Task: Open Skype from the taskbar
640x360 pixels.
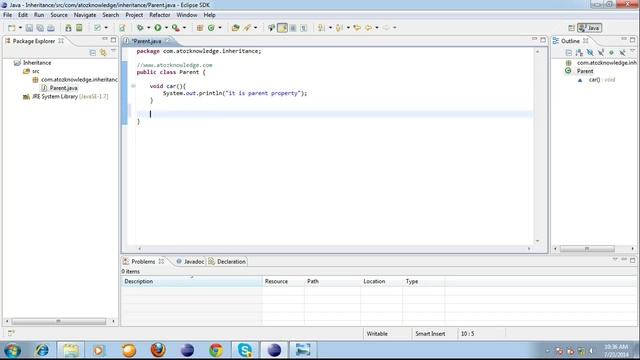Action: tap(245, 350)
